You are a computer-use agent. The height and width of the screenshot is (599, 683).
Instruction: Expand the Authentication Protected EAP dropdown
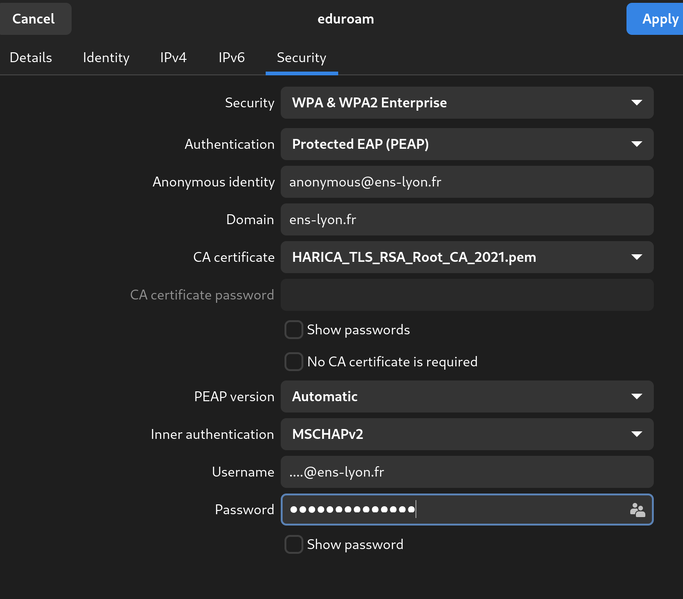[x=466, y=144]
